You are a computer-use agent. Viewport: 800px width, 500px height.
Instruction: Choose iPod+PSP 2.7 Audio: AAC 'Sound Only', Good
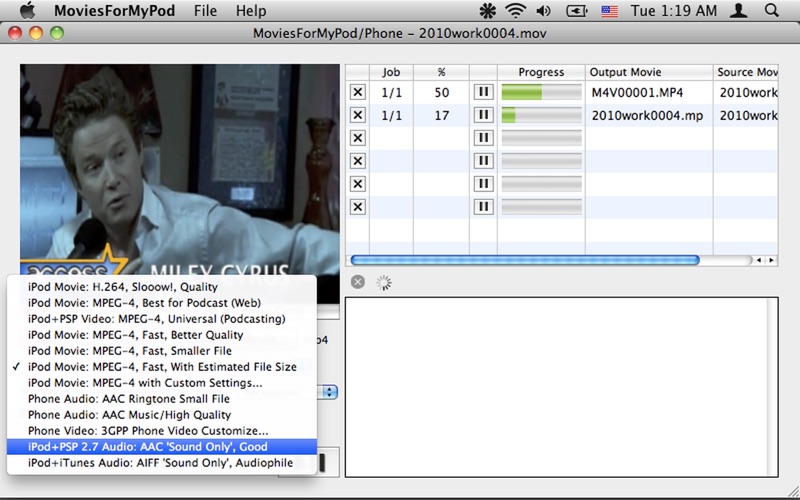[147, 446]
